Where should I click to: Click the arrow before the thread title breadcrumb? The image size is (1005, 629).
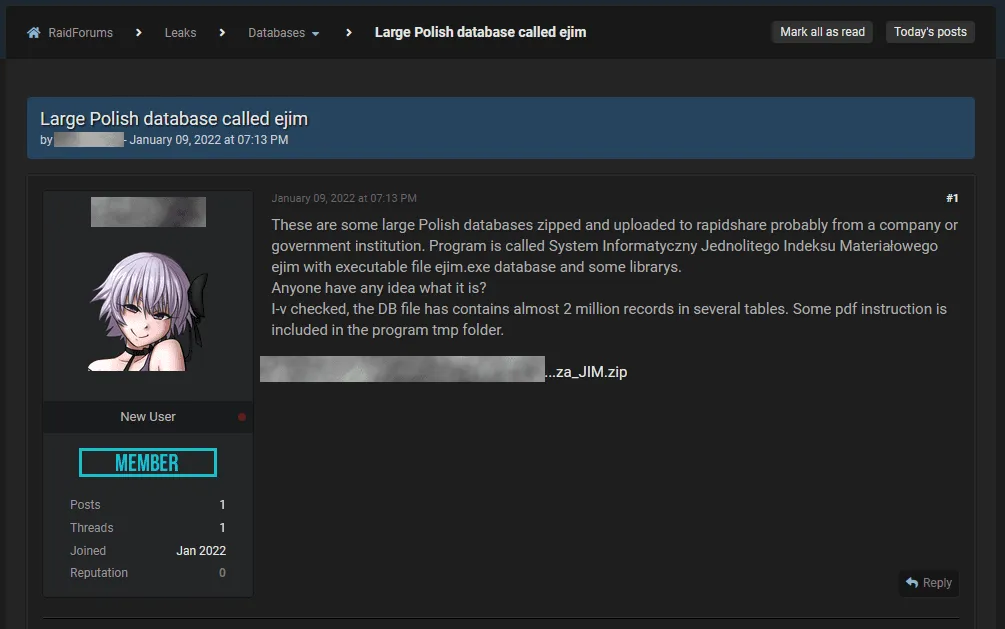pyautogui.click(x=348, y=32)
